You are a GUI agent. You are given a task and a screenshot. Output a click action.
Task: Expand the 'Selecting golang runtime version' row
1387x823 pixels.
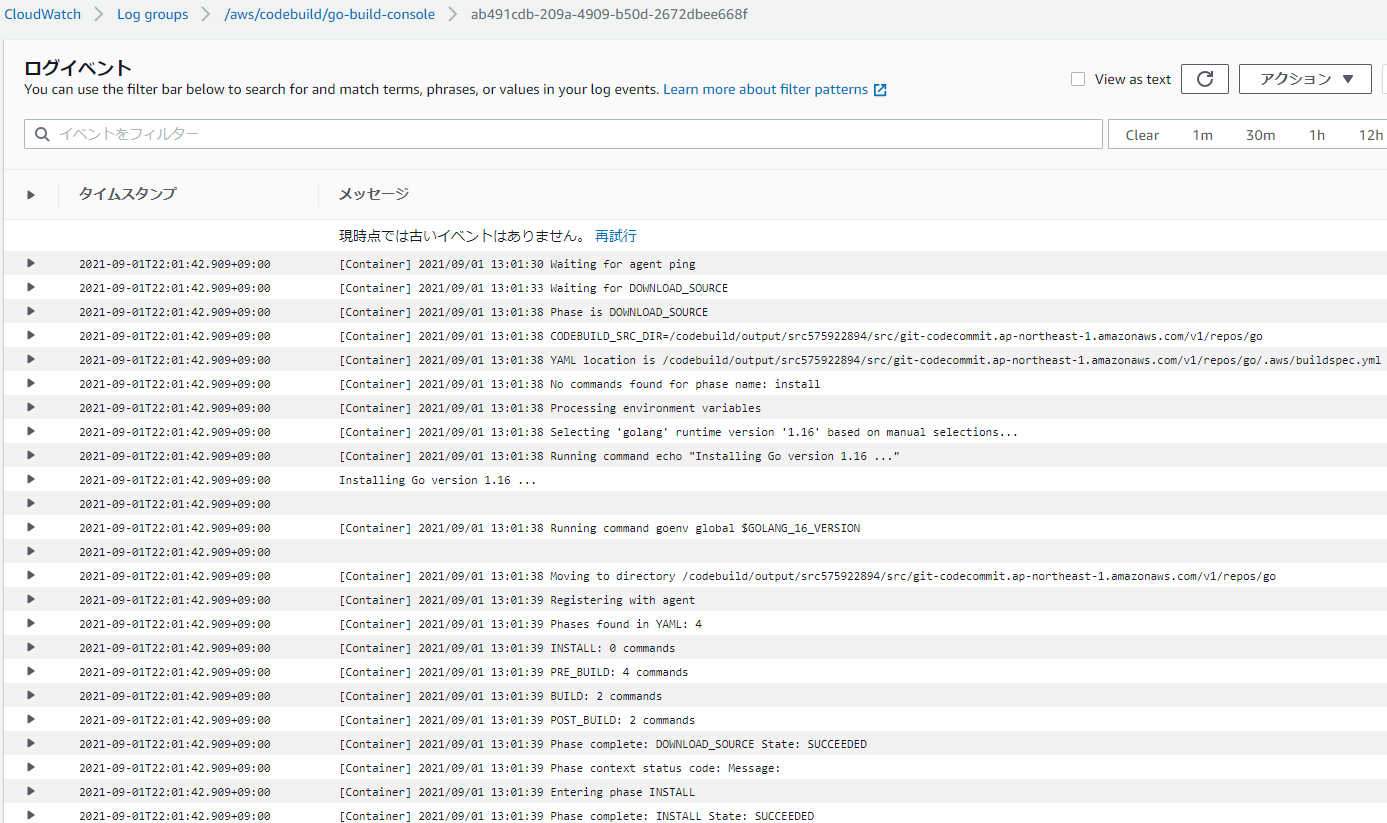[31, 431]
